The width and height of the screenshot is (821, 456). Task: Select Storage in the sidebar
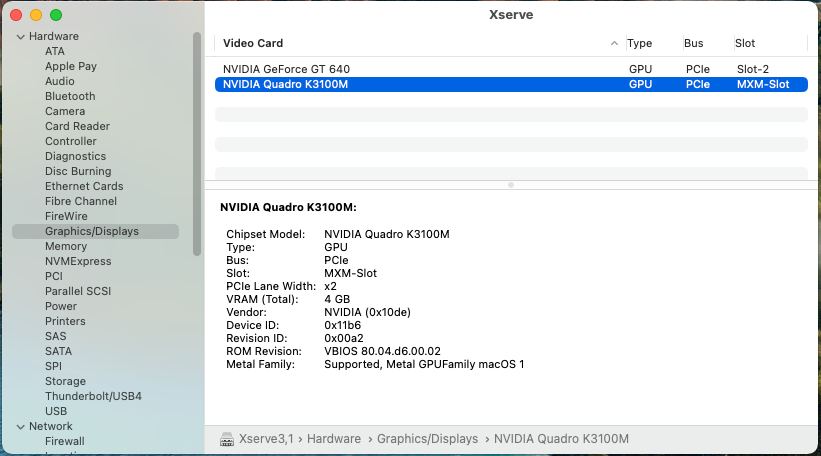(65, 382)
